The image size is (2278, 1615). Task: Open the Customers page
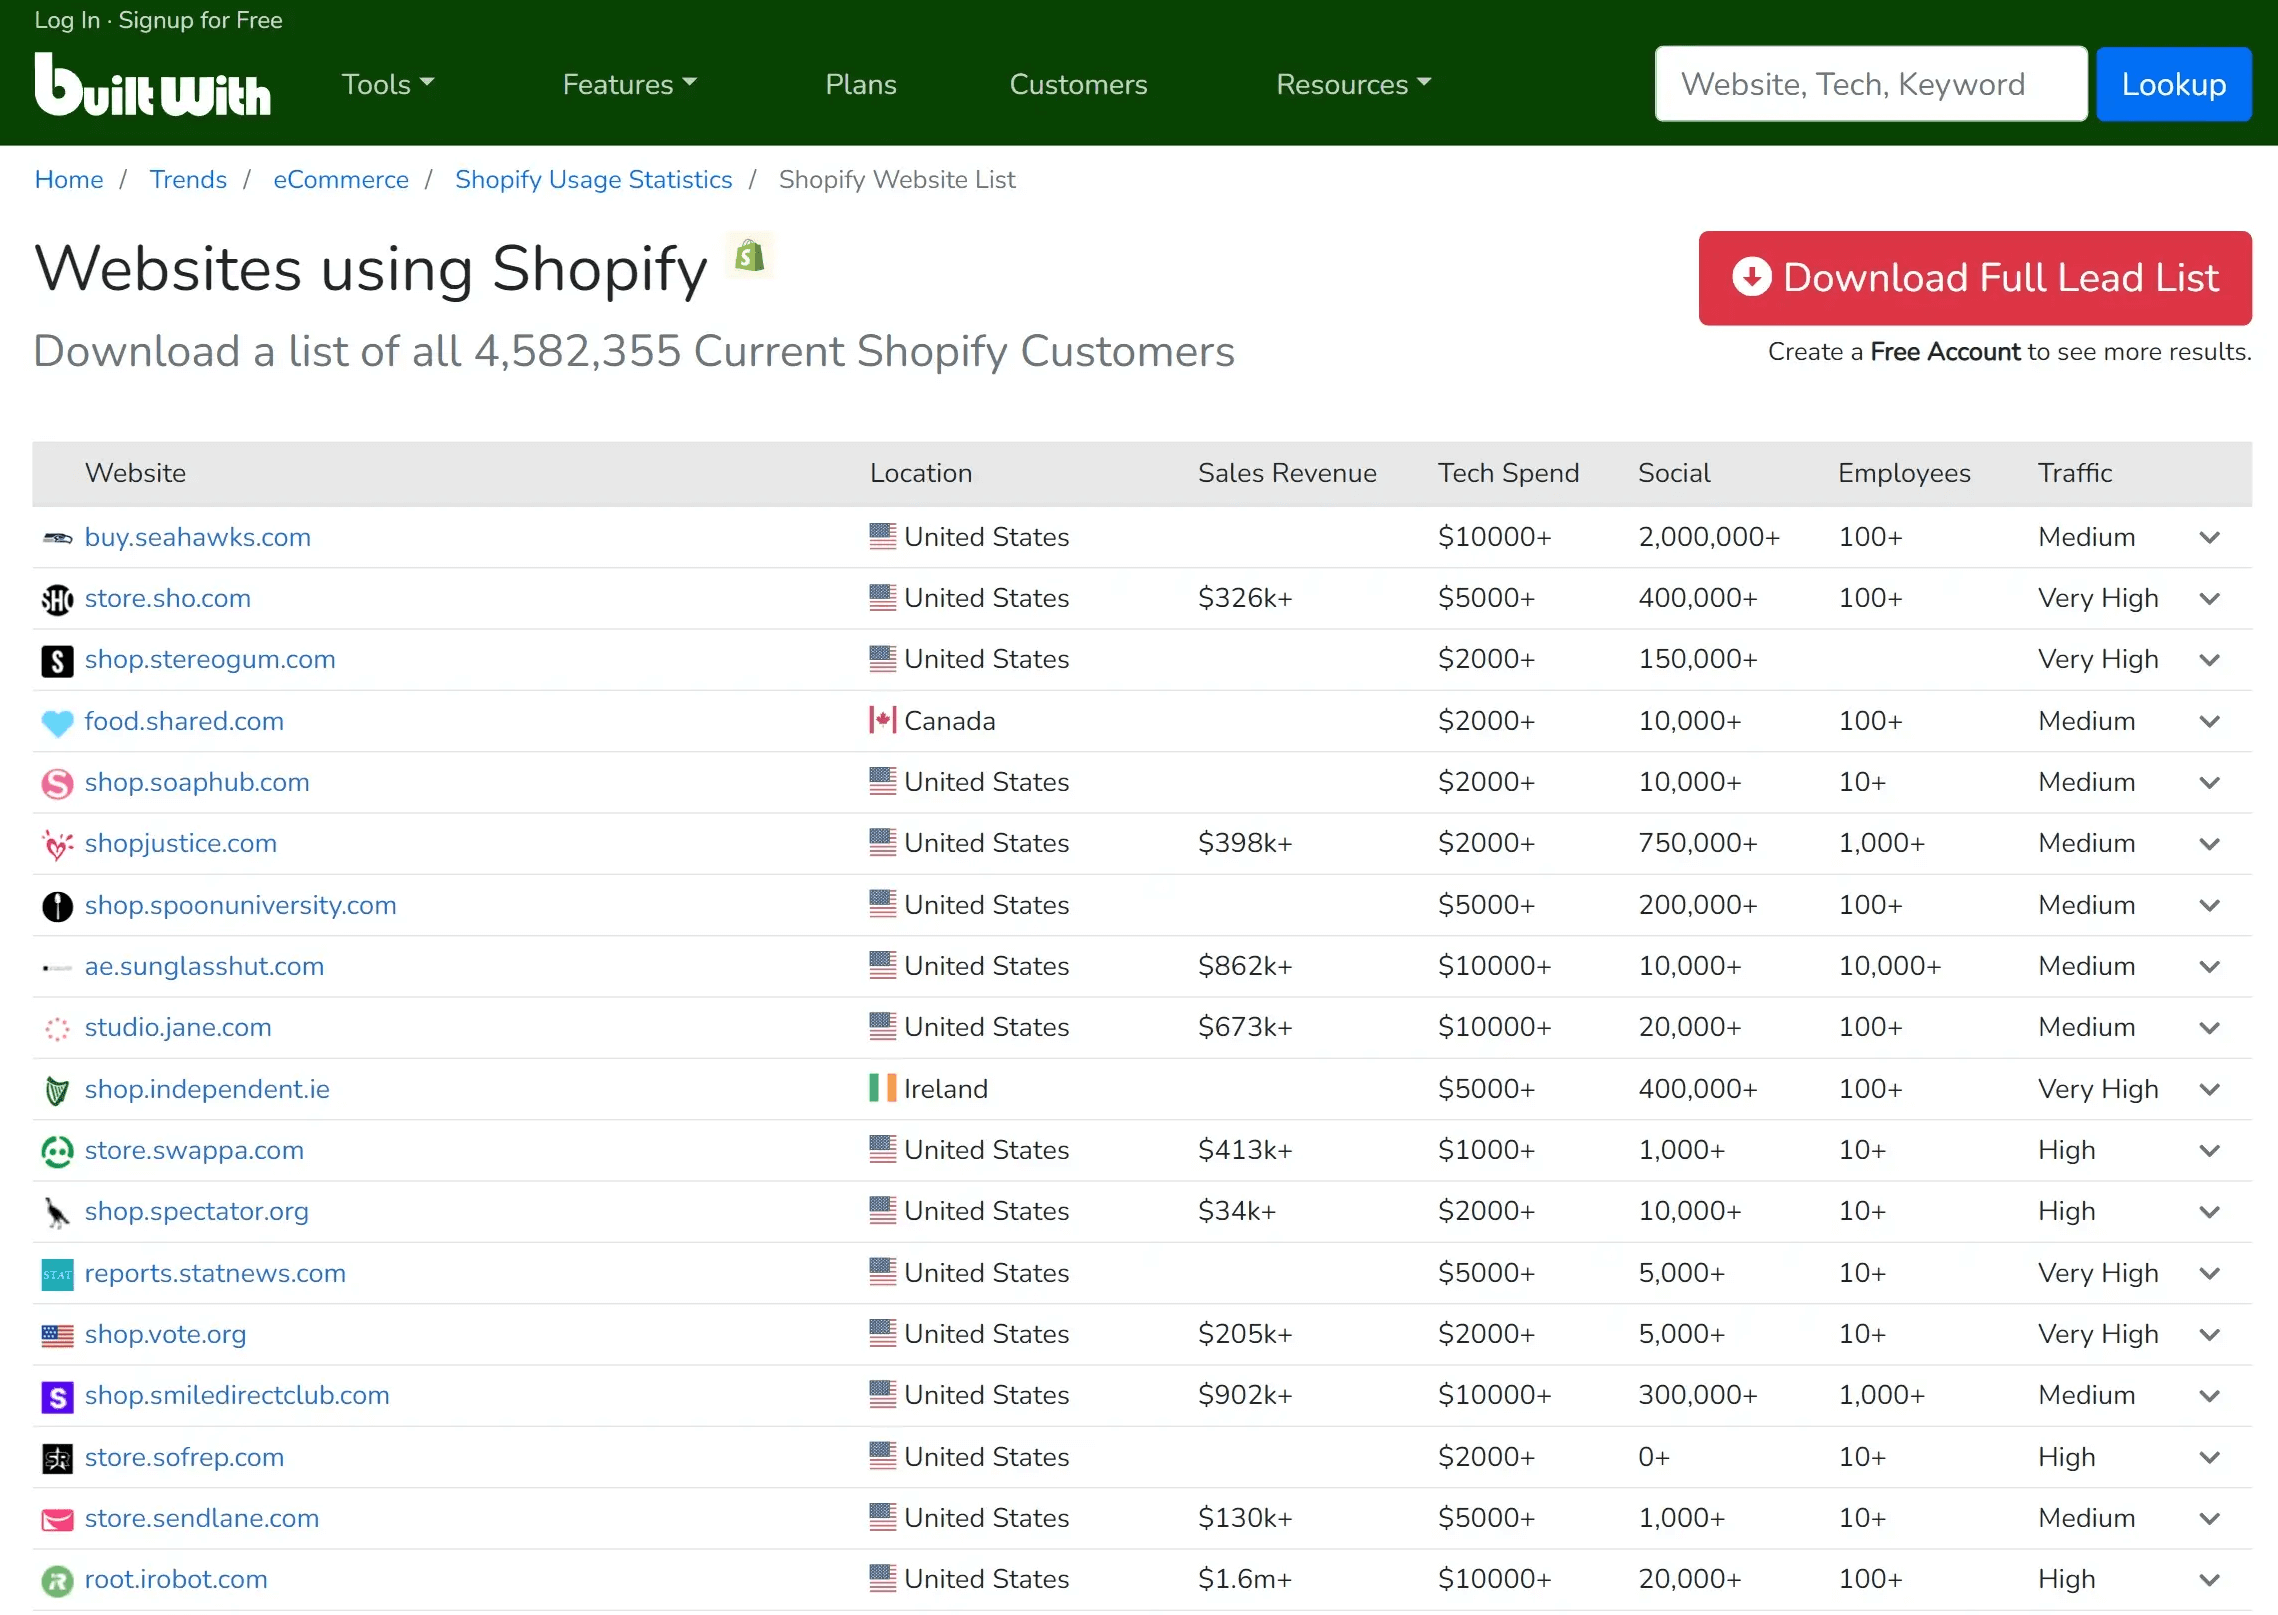pyautogui.click(x=1078, y=84)
